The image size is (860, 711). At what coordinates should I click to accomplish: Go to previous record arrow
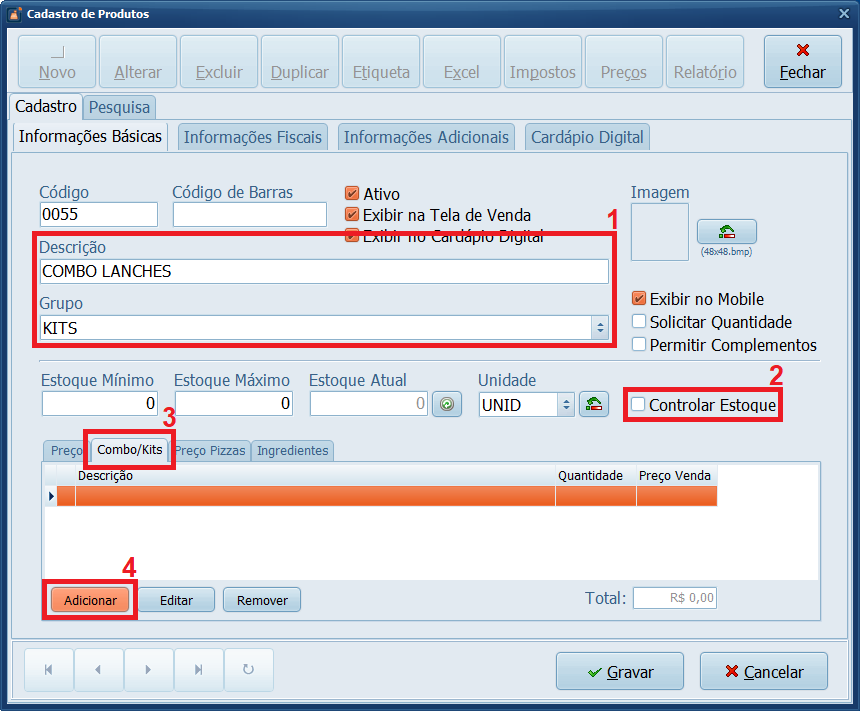click(97, 671)
